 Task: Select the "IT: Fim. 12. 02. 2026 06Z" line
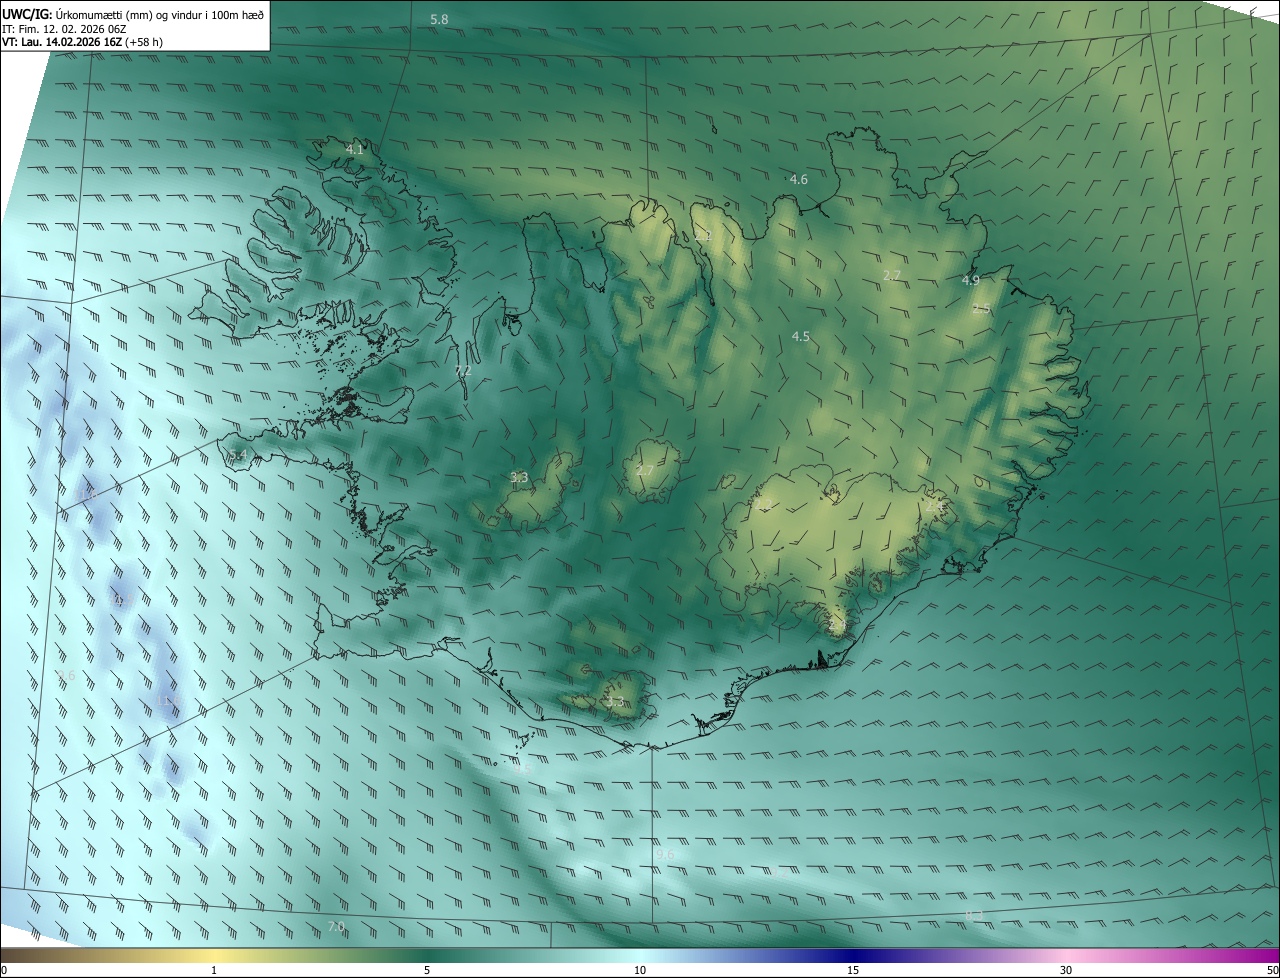(x=65, y=28)
